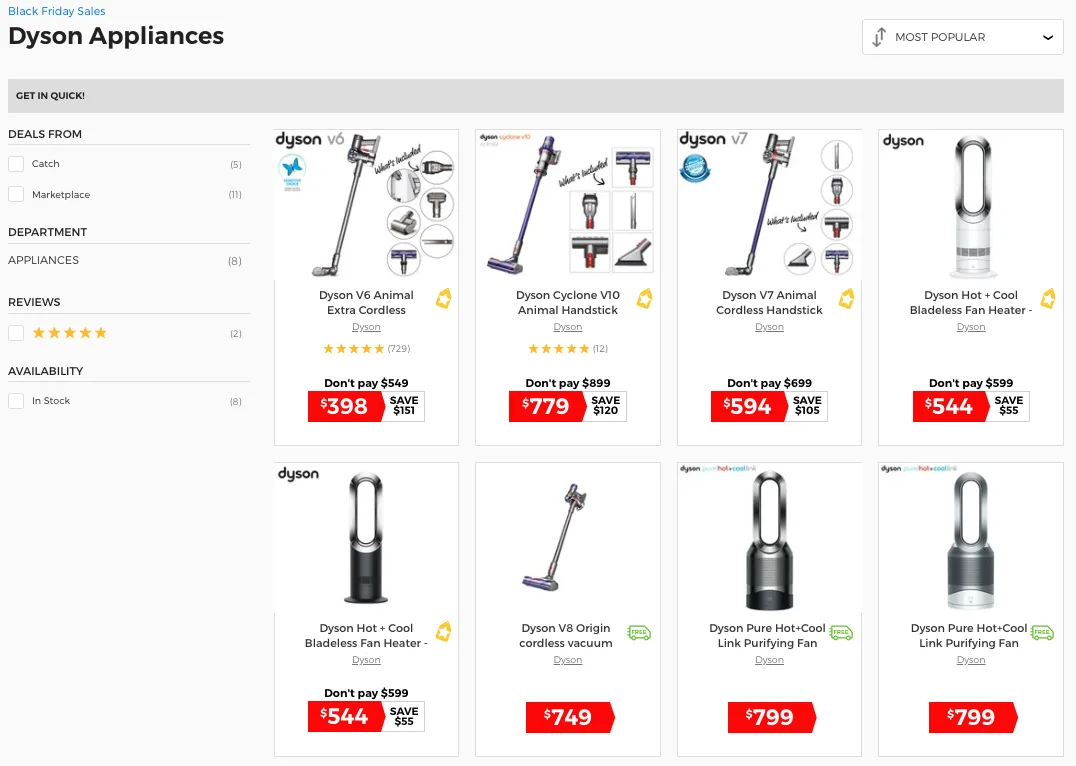
Task: Click the free shipping truck icon on Dyson V8 Origin
Action: 638,632
